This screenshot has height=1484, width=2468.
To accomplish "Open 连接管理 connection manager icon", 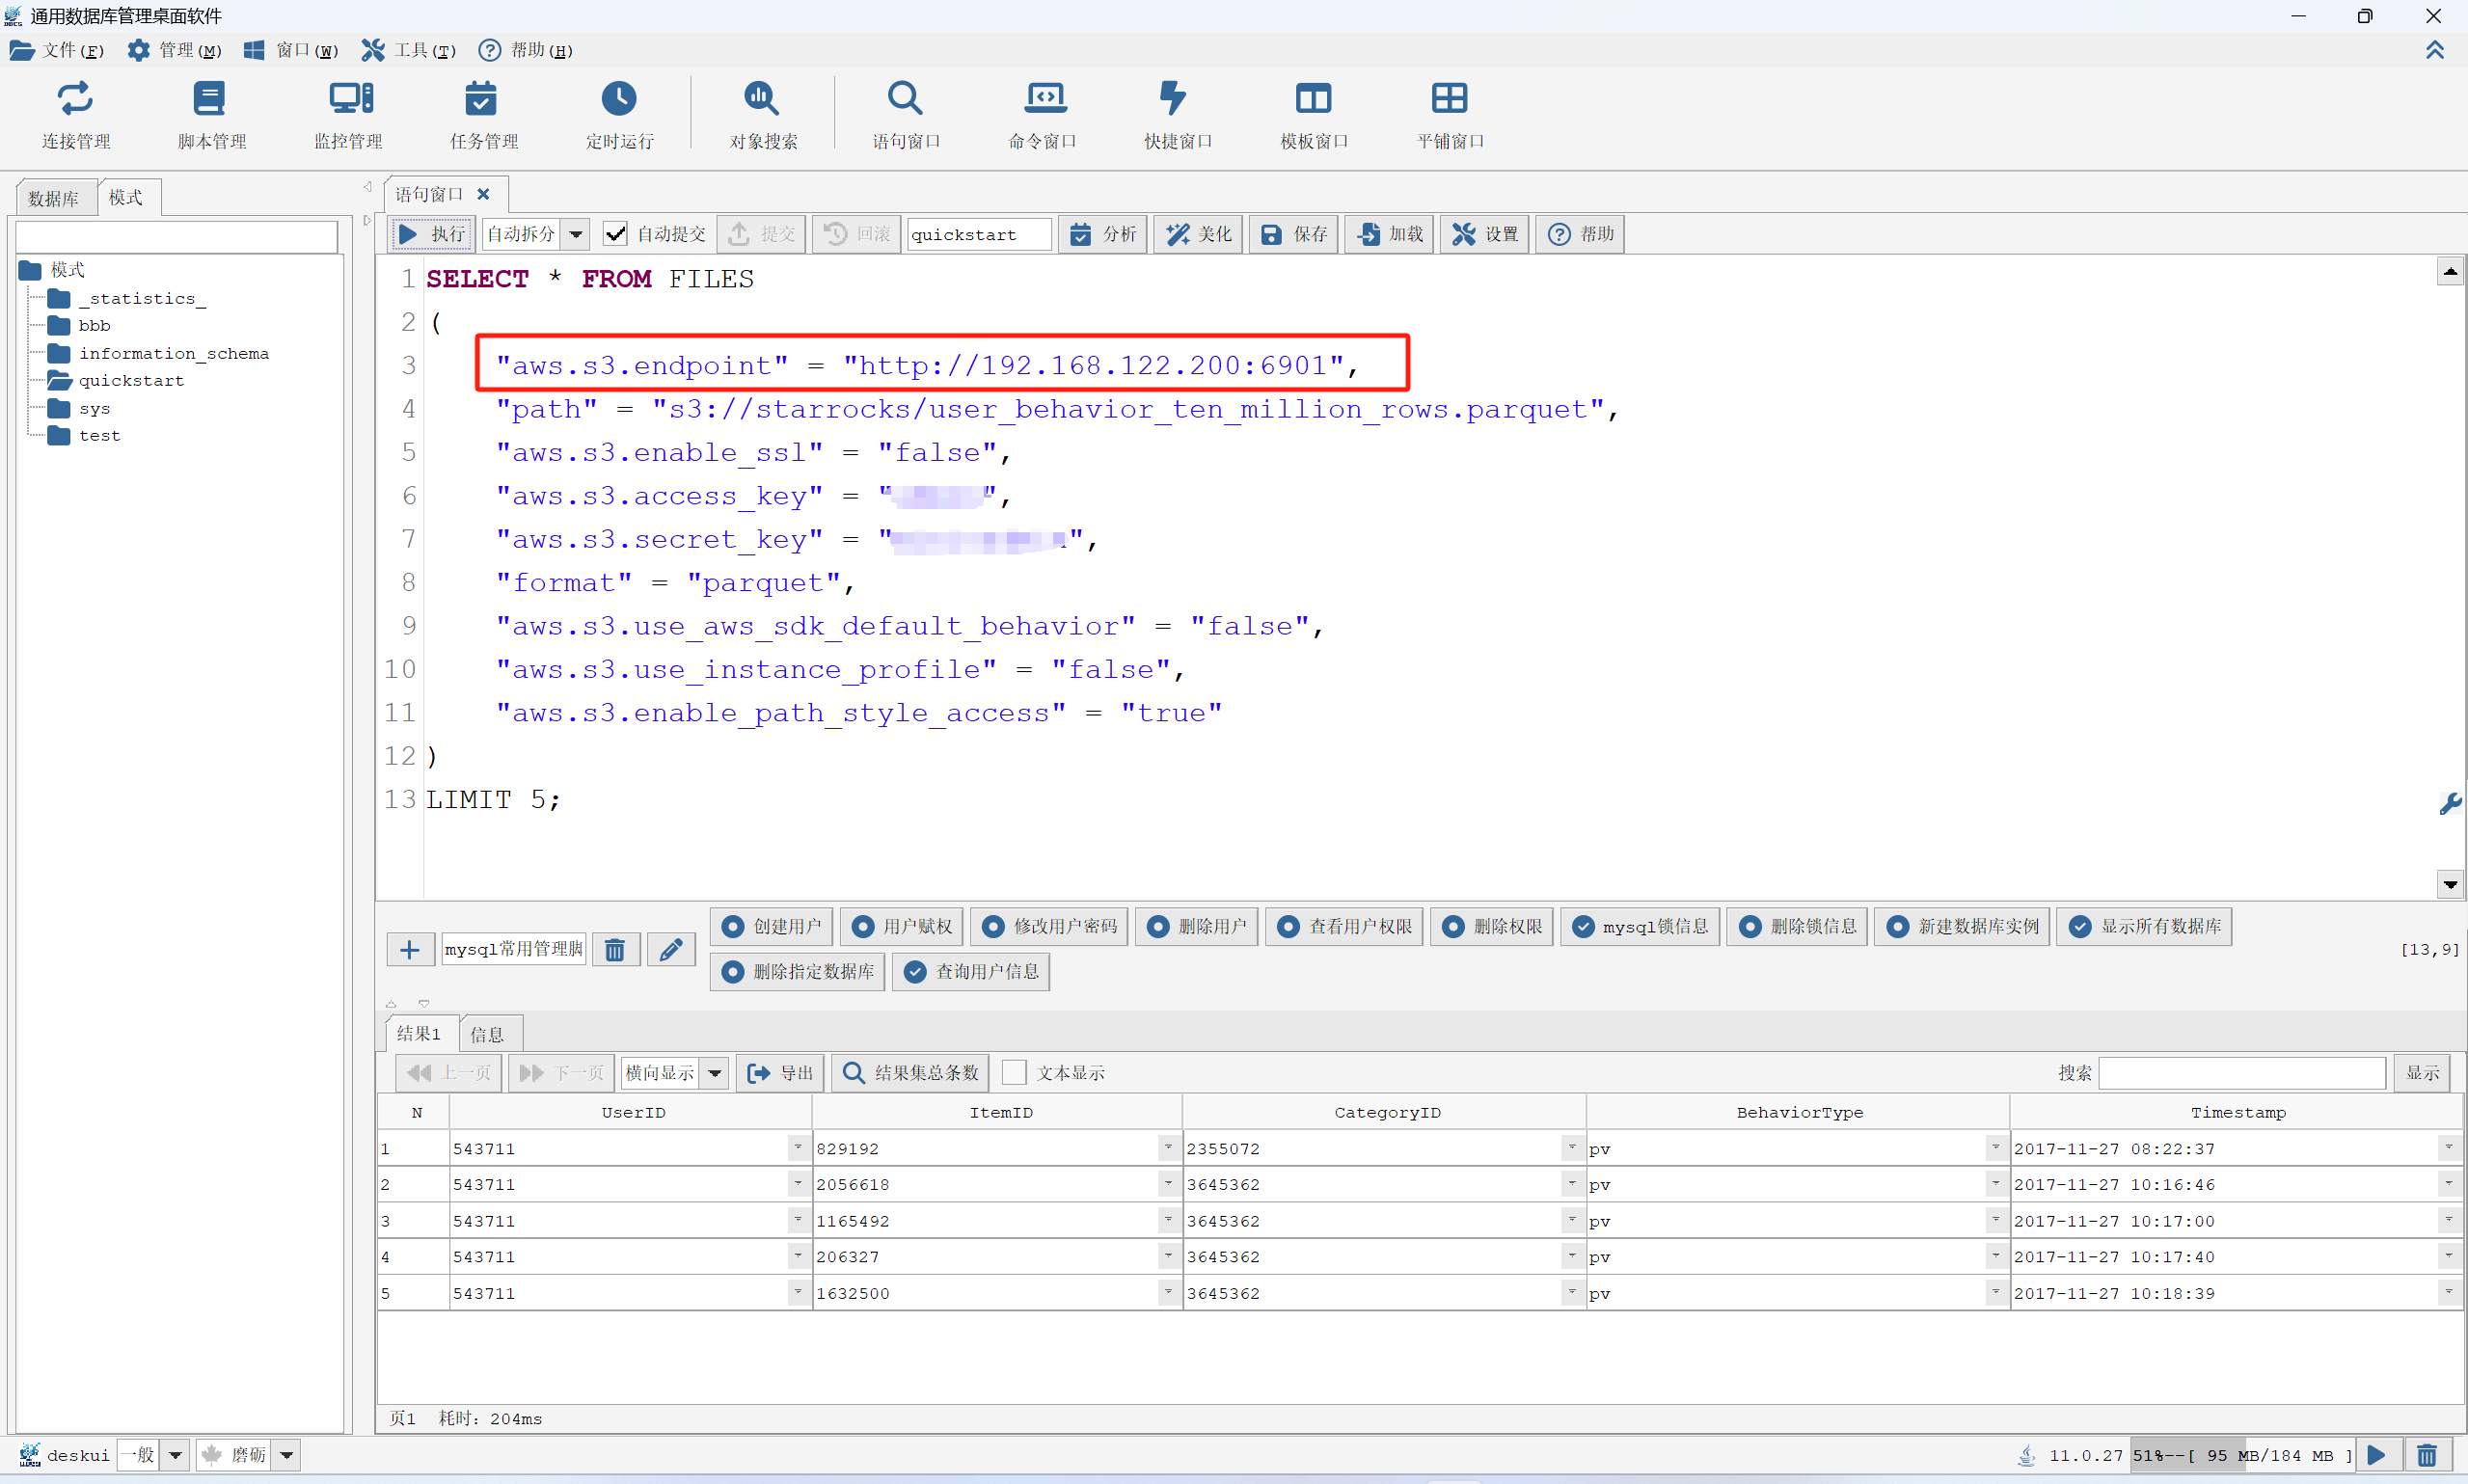I will [75, 99].
